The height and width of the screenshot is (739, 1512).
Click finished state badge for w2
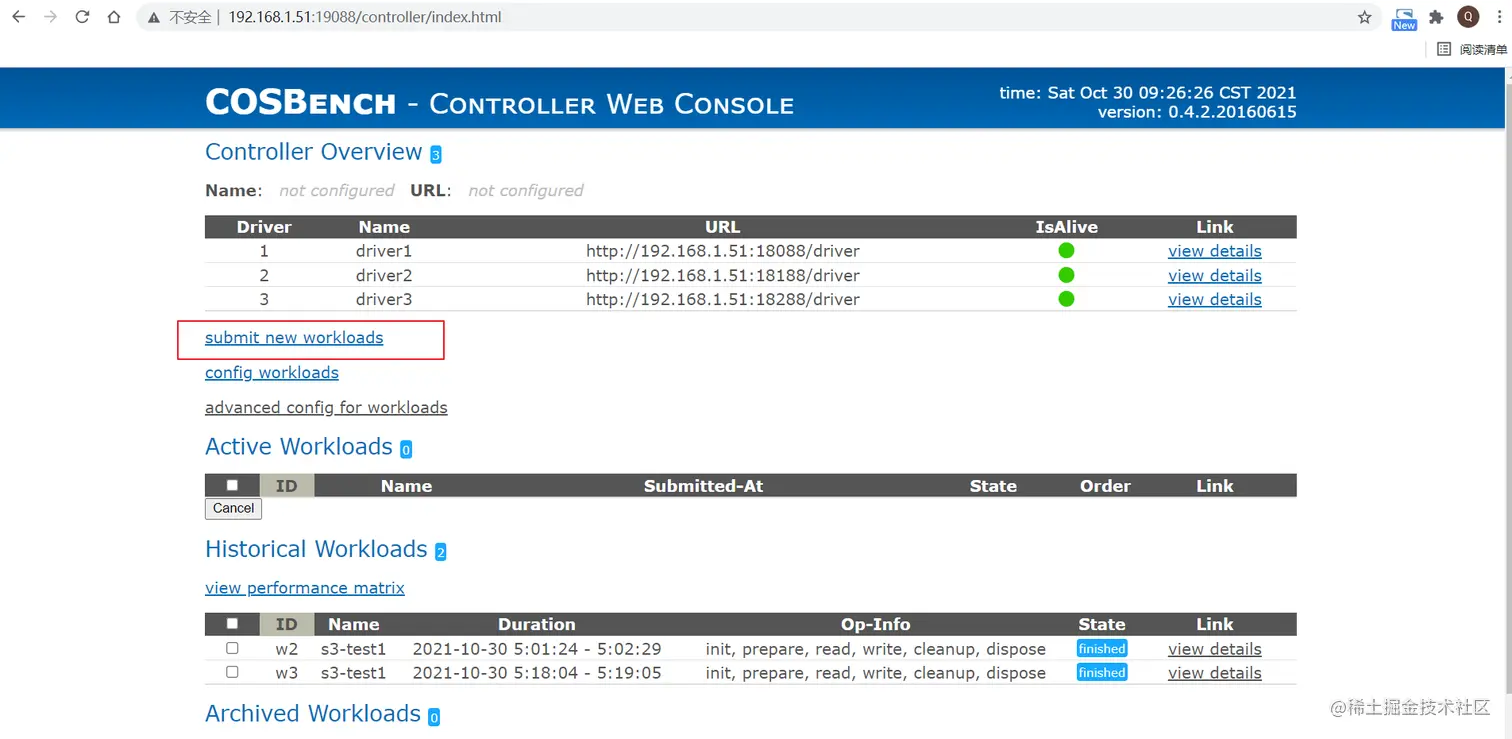(x=1102, y=649)
